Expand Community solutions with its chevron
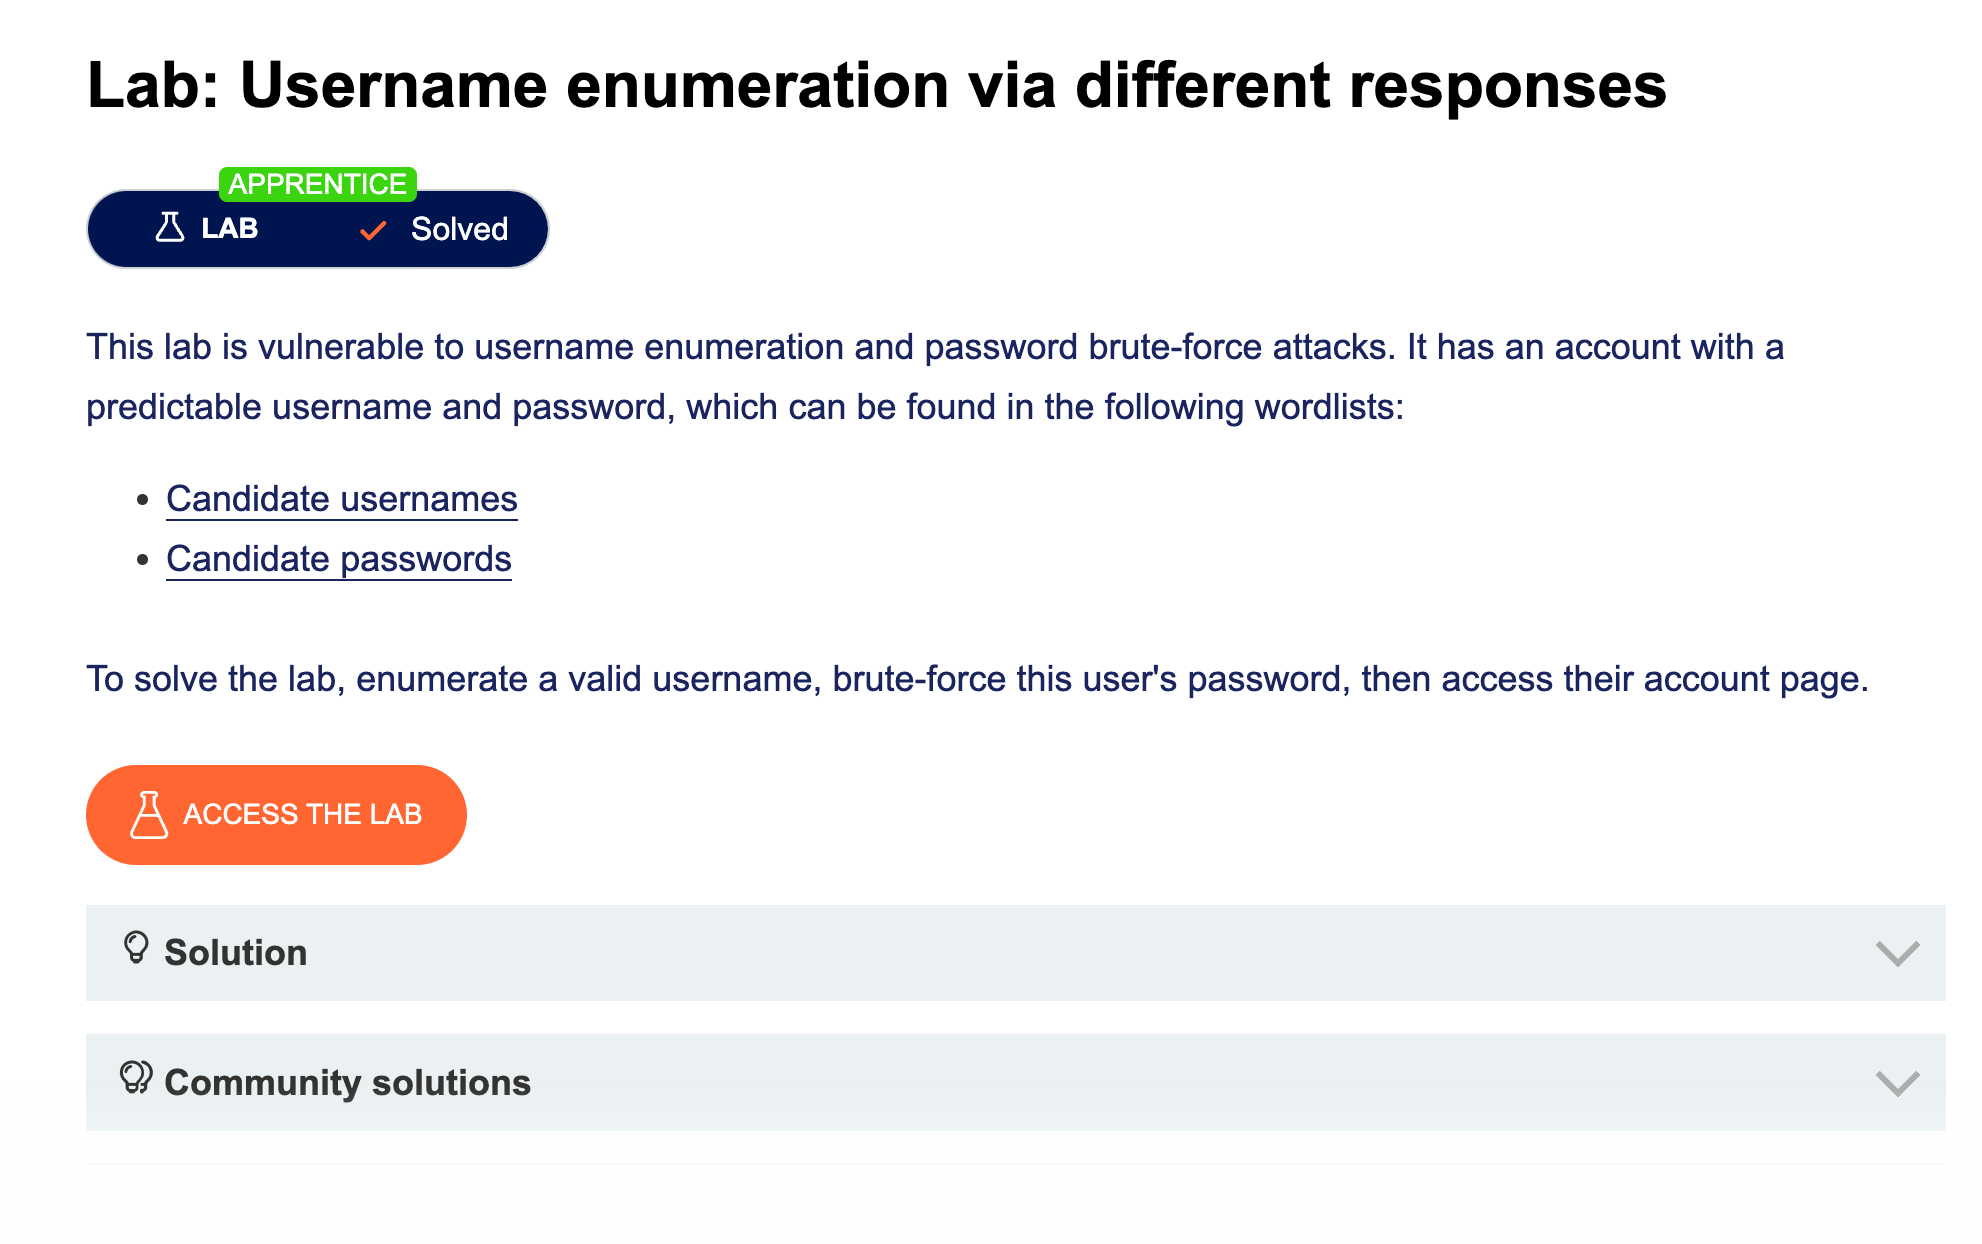Screen dimensions: 1982x1244 pyautogui.click(x=1897, y=1083)
